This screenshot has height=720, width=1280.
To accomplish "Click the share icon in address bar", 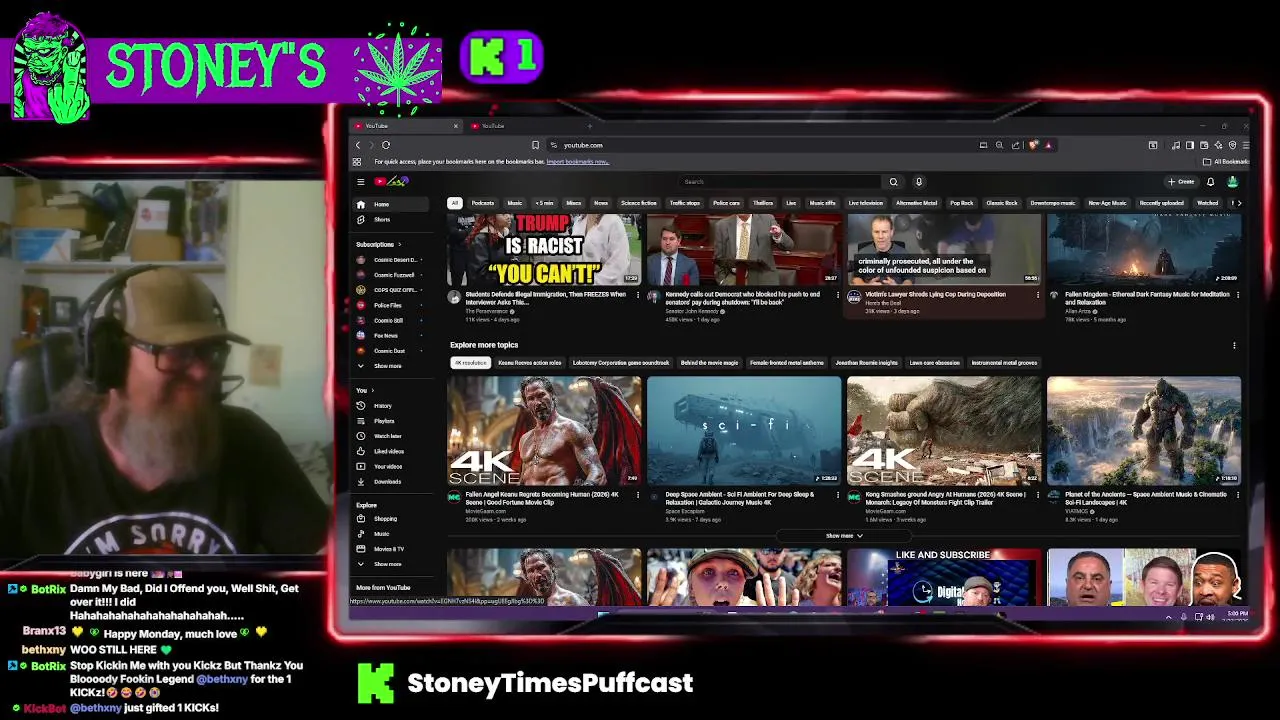I will point(1016,145).
